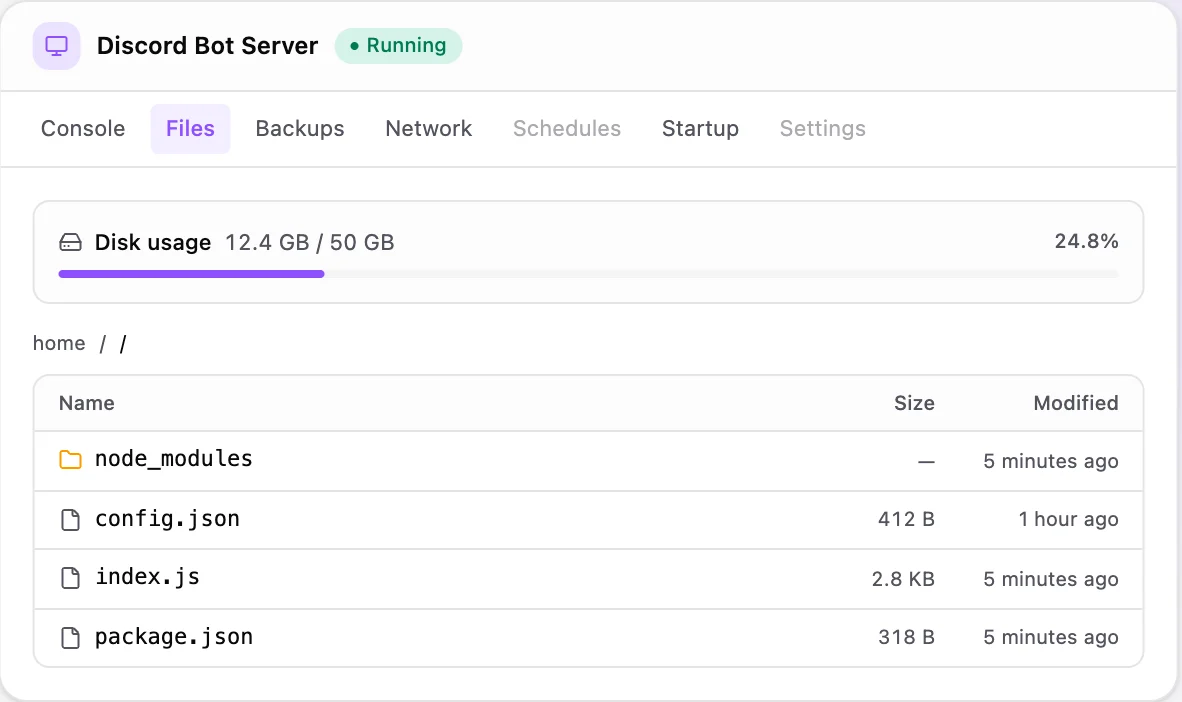Click the Disk usage label
Viewport: 1182px width, 702px height.
[x=153, y=242]
